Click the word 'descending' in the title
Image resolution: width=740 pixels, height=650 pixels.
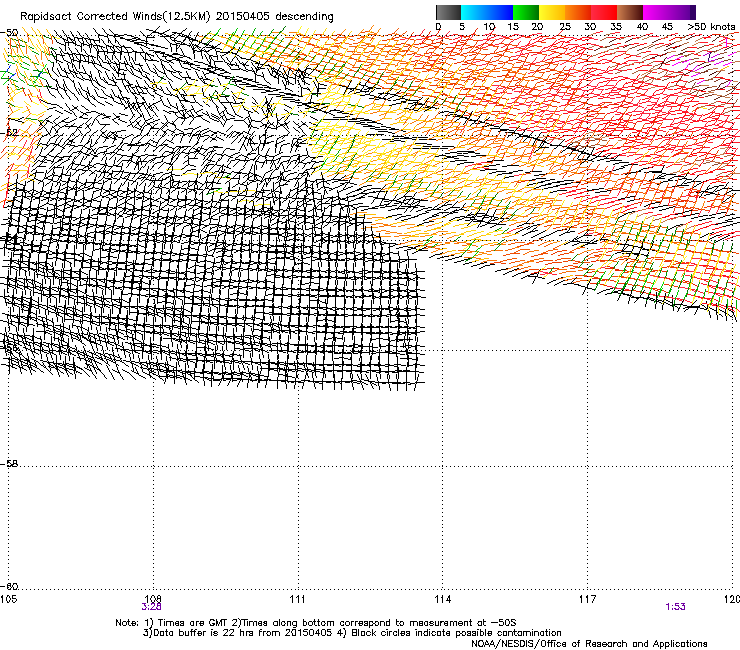tap(304, 17)
